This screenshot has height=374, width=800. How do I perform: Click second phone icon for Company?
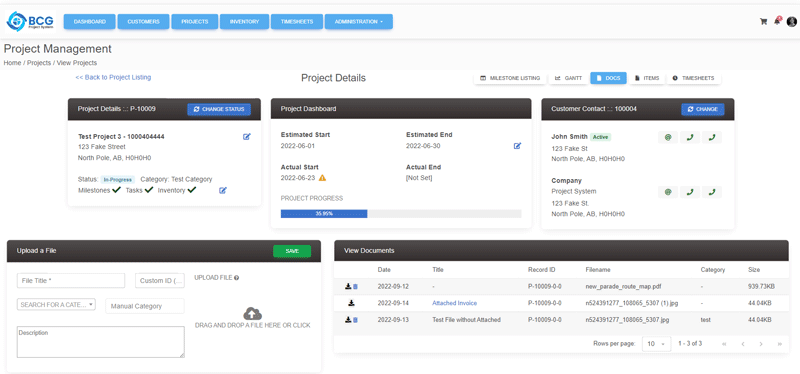[x=712, y=192]
